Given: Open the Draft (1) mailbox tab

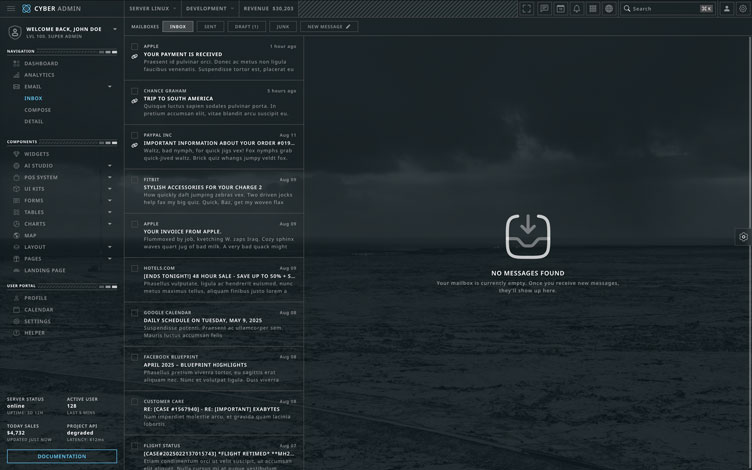Looking at the screenshot, I should tap(246, 27).
